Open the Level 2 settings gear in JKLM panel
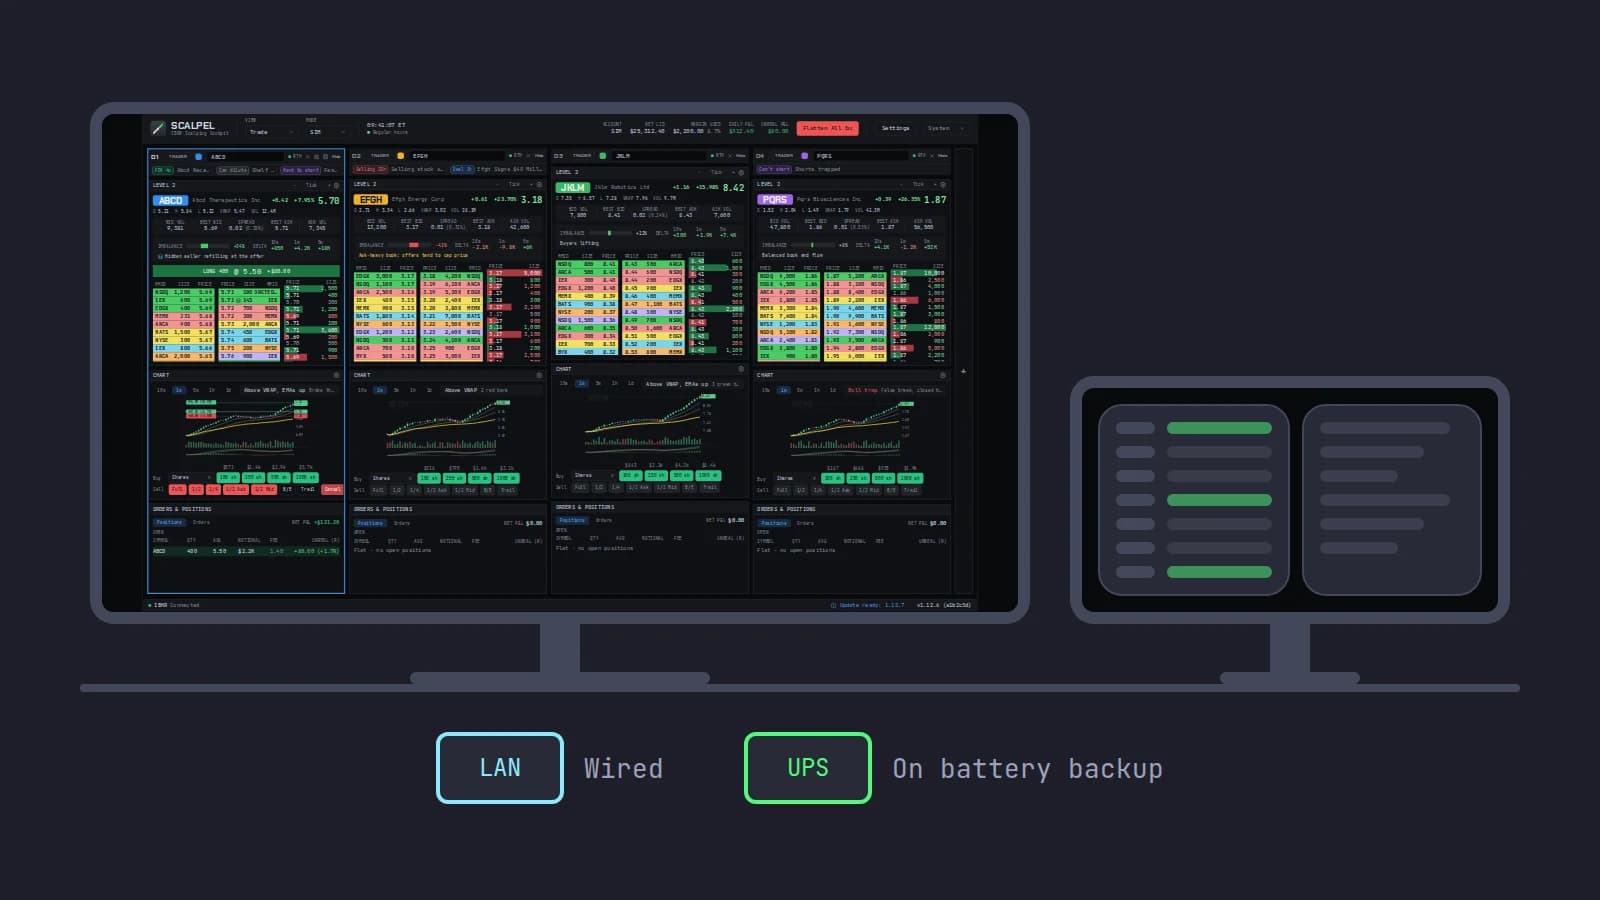 pos(741,172)
